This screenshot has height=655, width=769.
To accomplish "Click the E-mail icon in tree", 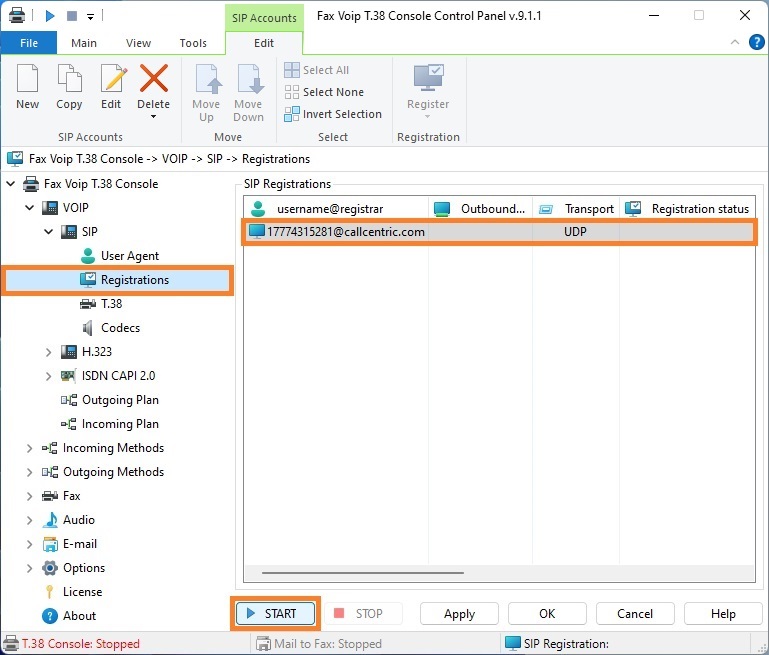I will point(50,544).
